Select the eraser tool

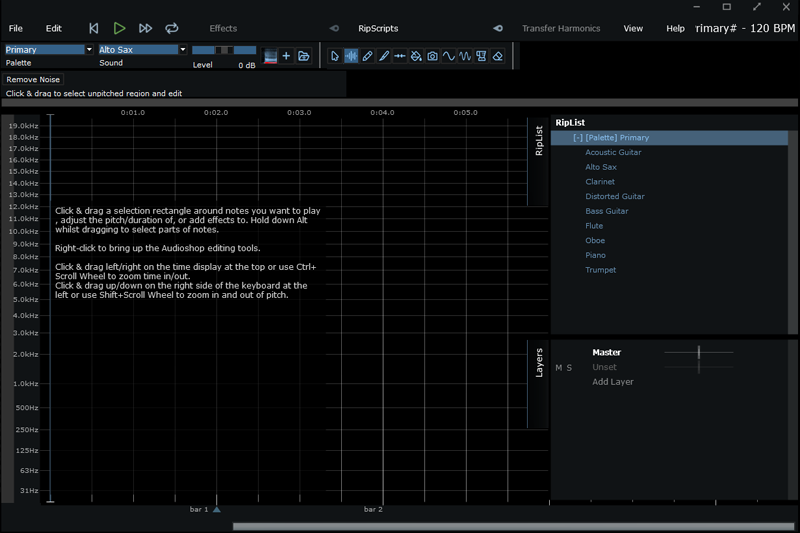[x=498, y=56]
